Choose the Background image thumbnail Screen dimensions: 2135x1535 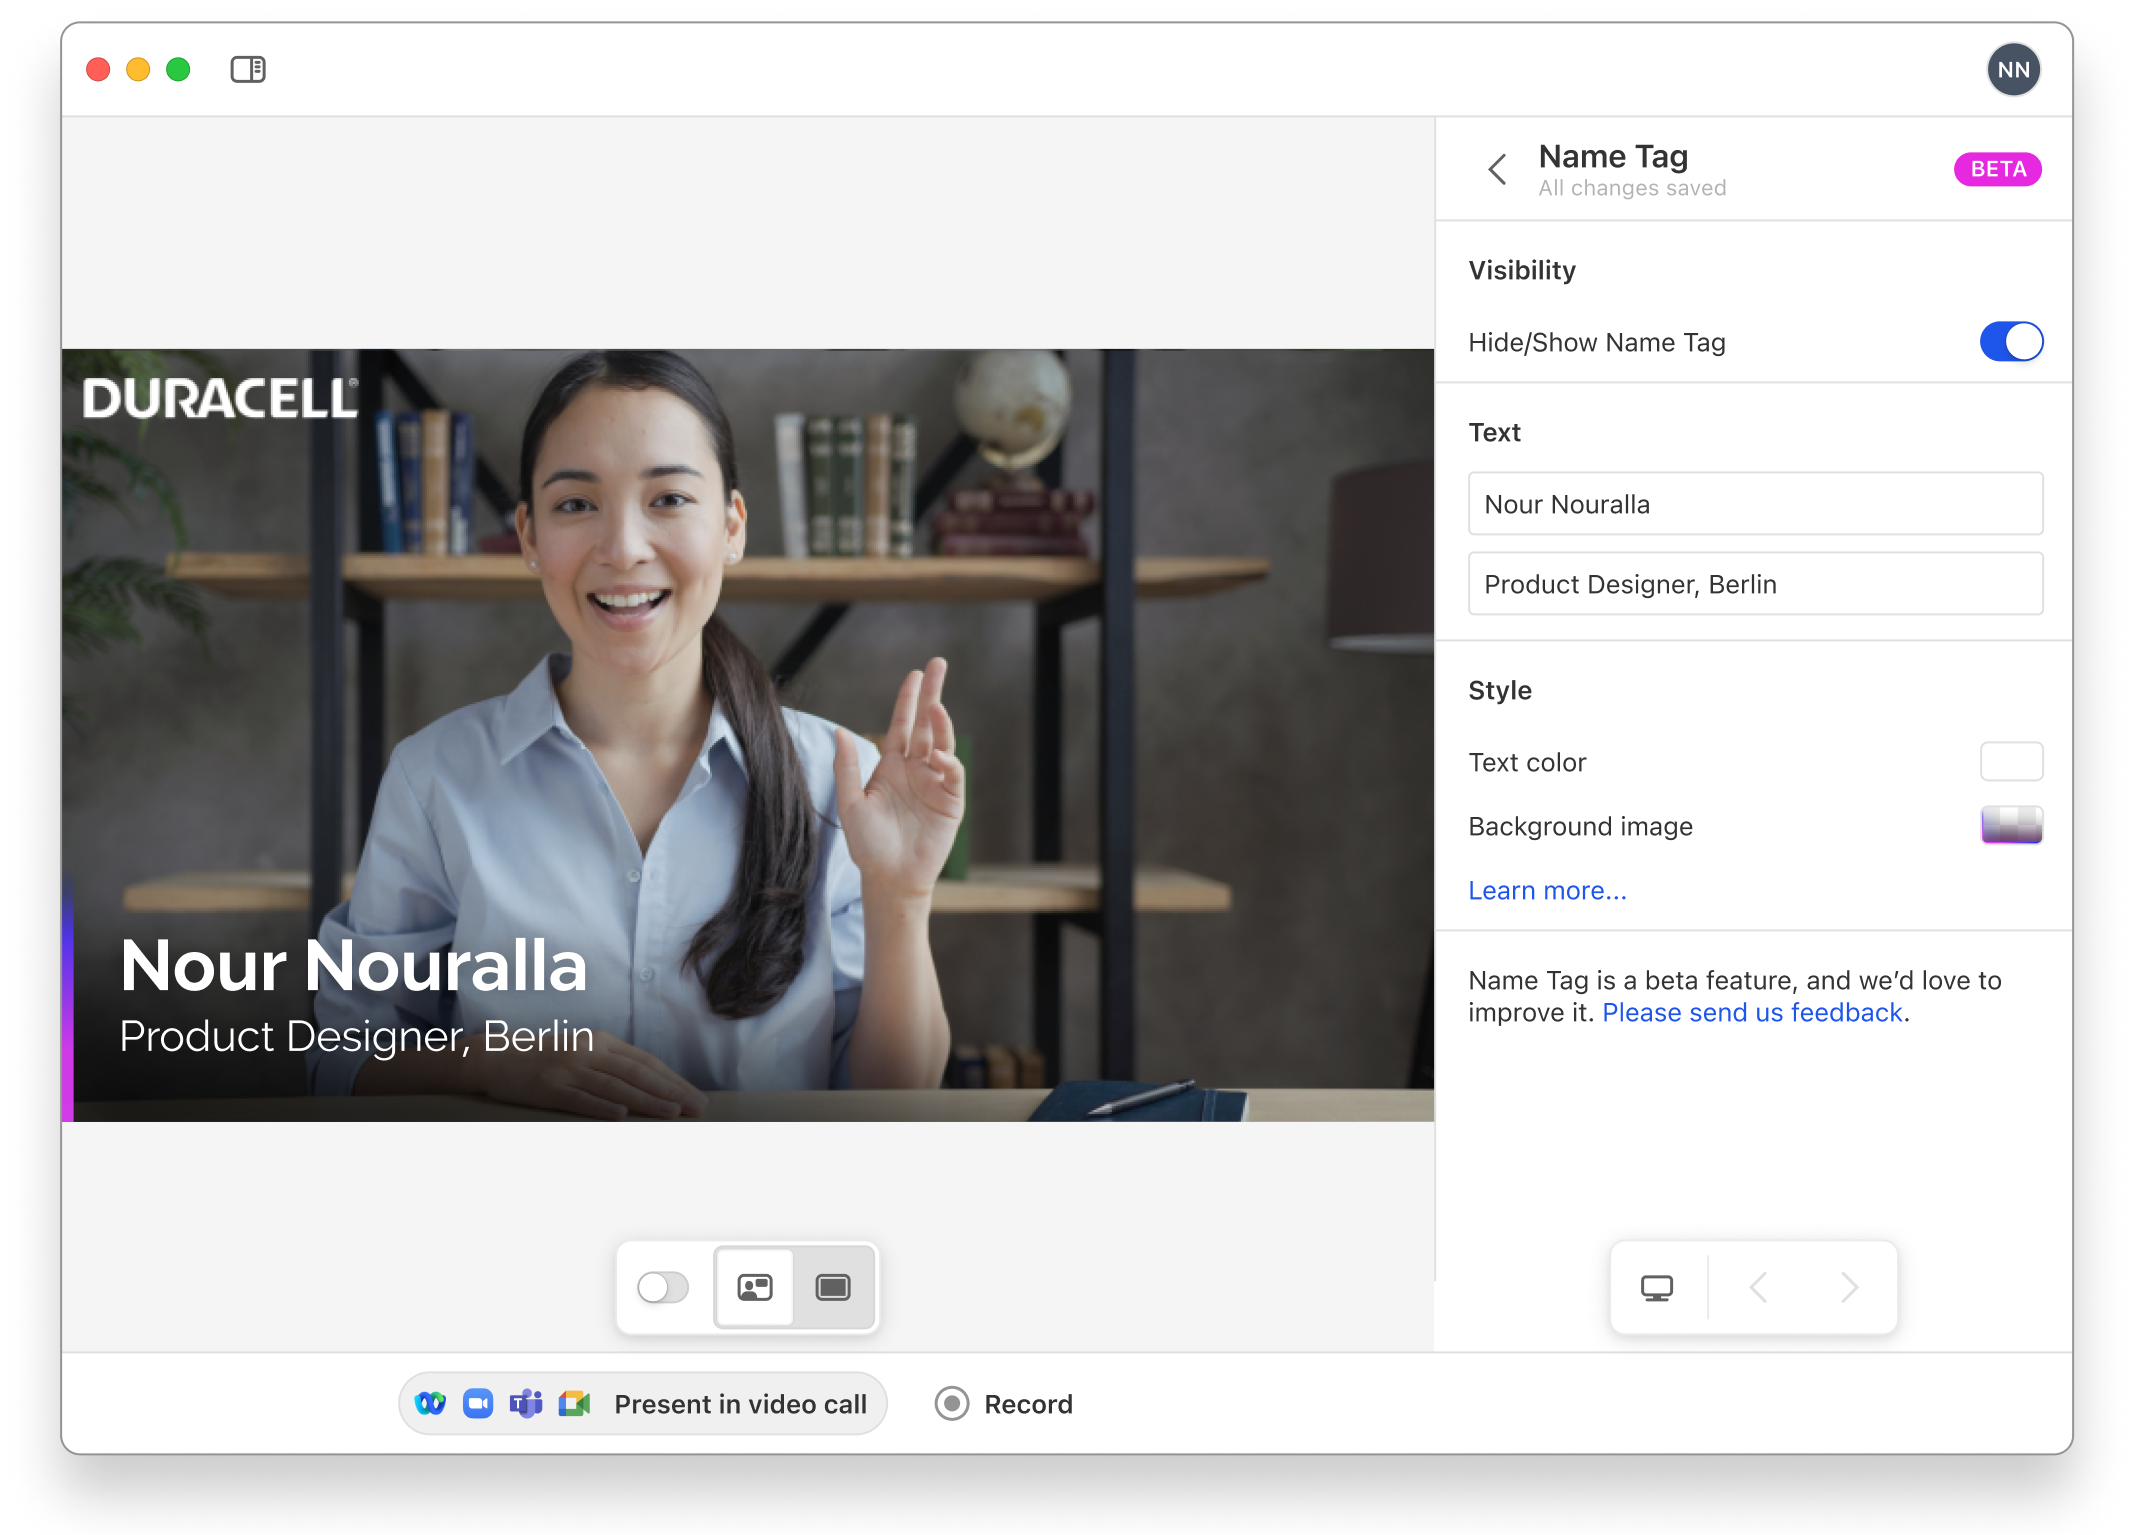[2010, 826]
